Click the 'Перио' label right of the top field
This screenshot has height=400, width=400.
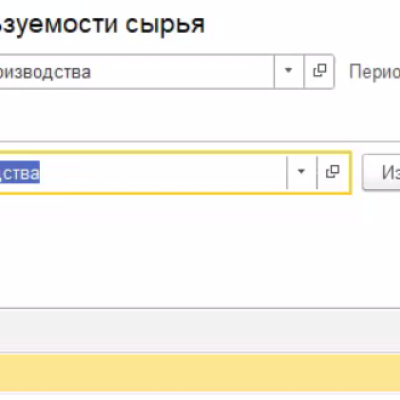pos(374,72)
